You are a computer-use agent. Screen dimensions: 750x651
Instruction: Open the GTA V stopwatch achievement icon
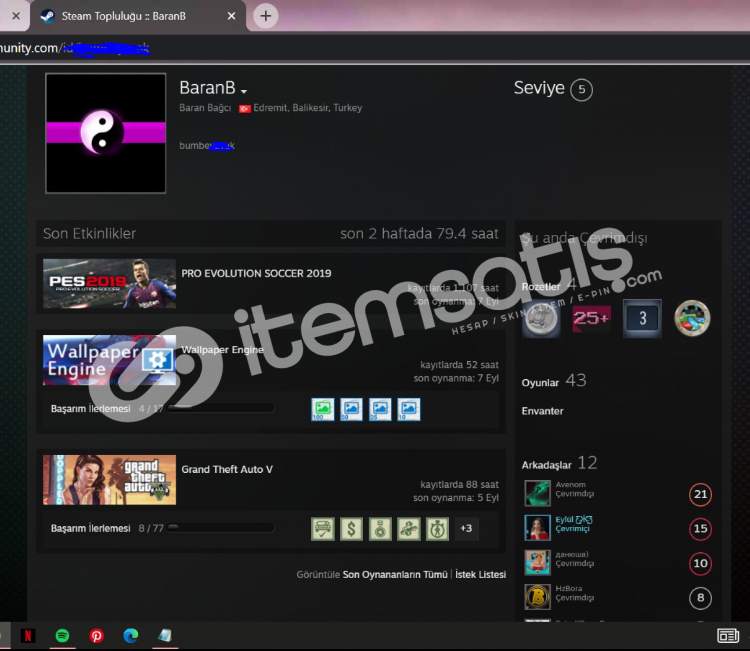click(x=438, y=529)
